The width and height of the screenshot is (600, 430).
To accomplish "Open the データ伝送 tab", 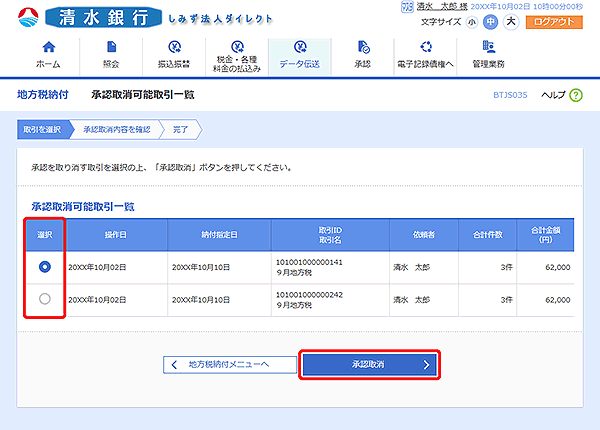I will 300,55.
